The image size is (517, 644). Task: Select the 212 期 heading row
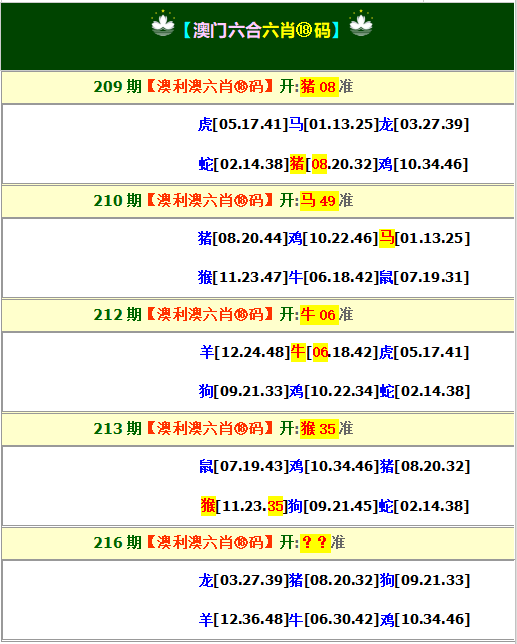coord(258,315)
